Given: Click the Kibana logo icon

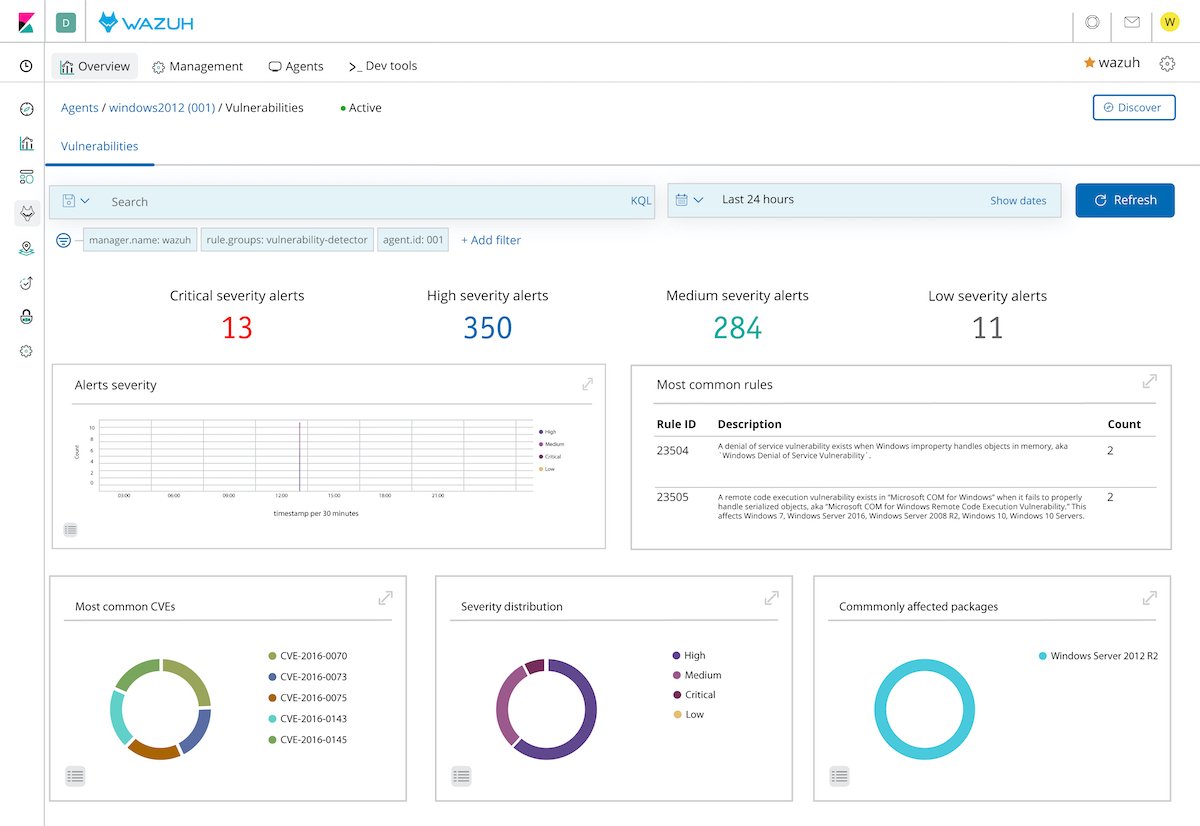Looking at the screenshot, I should pyautogui.click(x=26, y=22).
